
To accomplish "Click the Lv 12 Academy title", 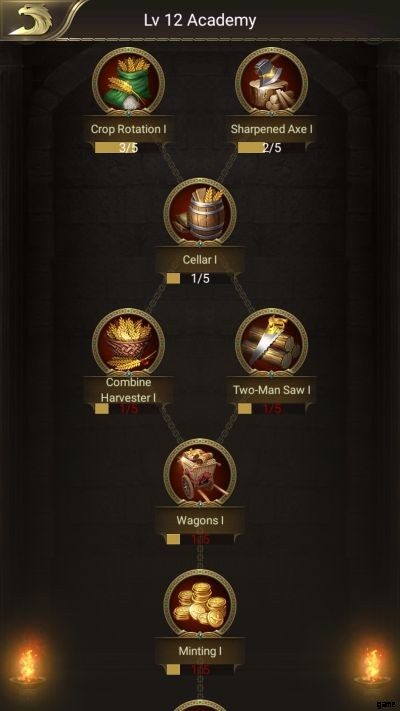I will click(200, 20).
